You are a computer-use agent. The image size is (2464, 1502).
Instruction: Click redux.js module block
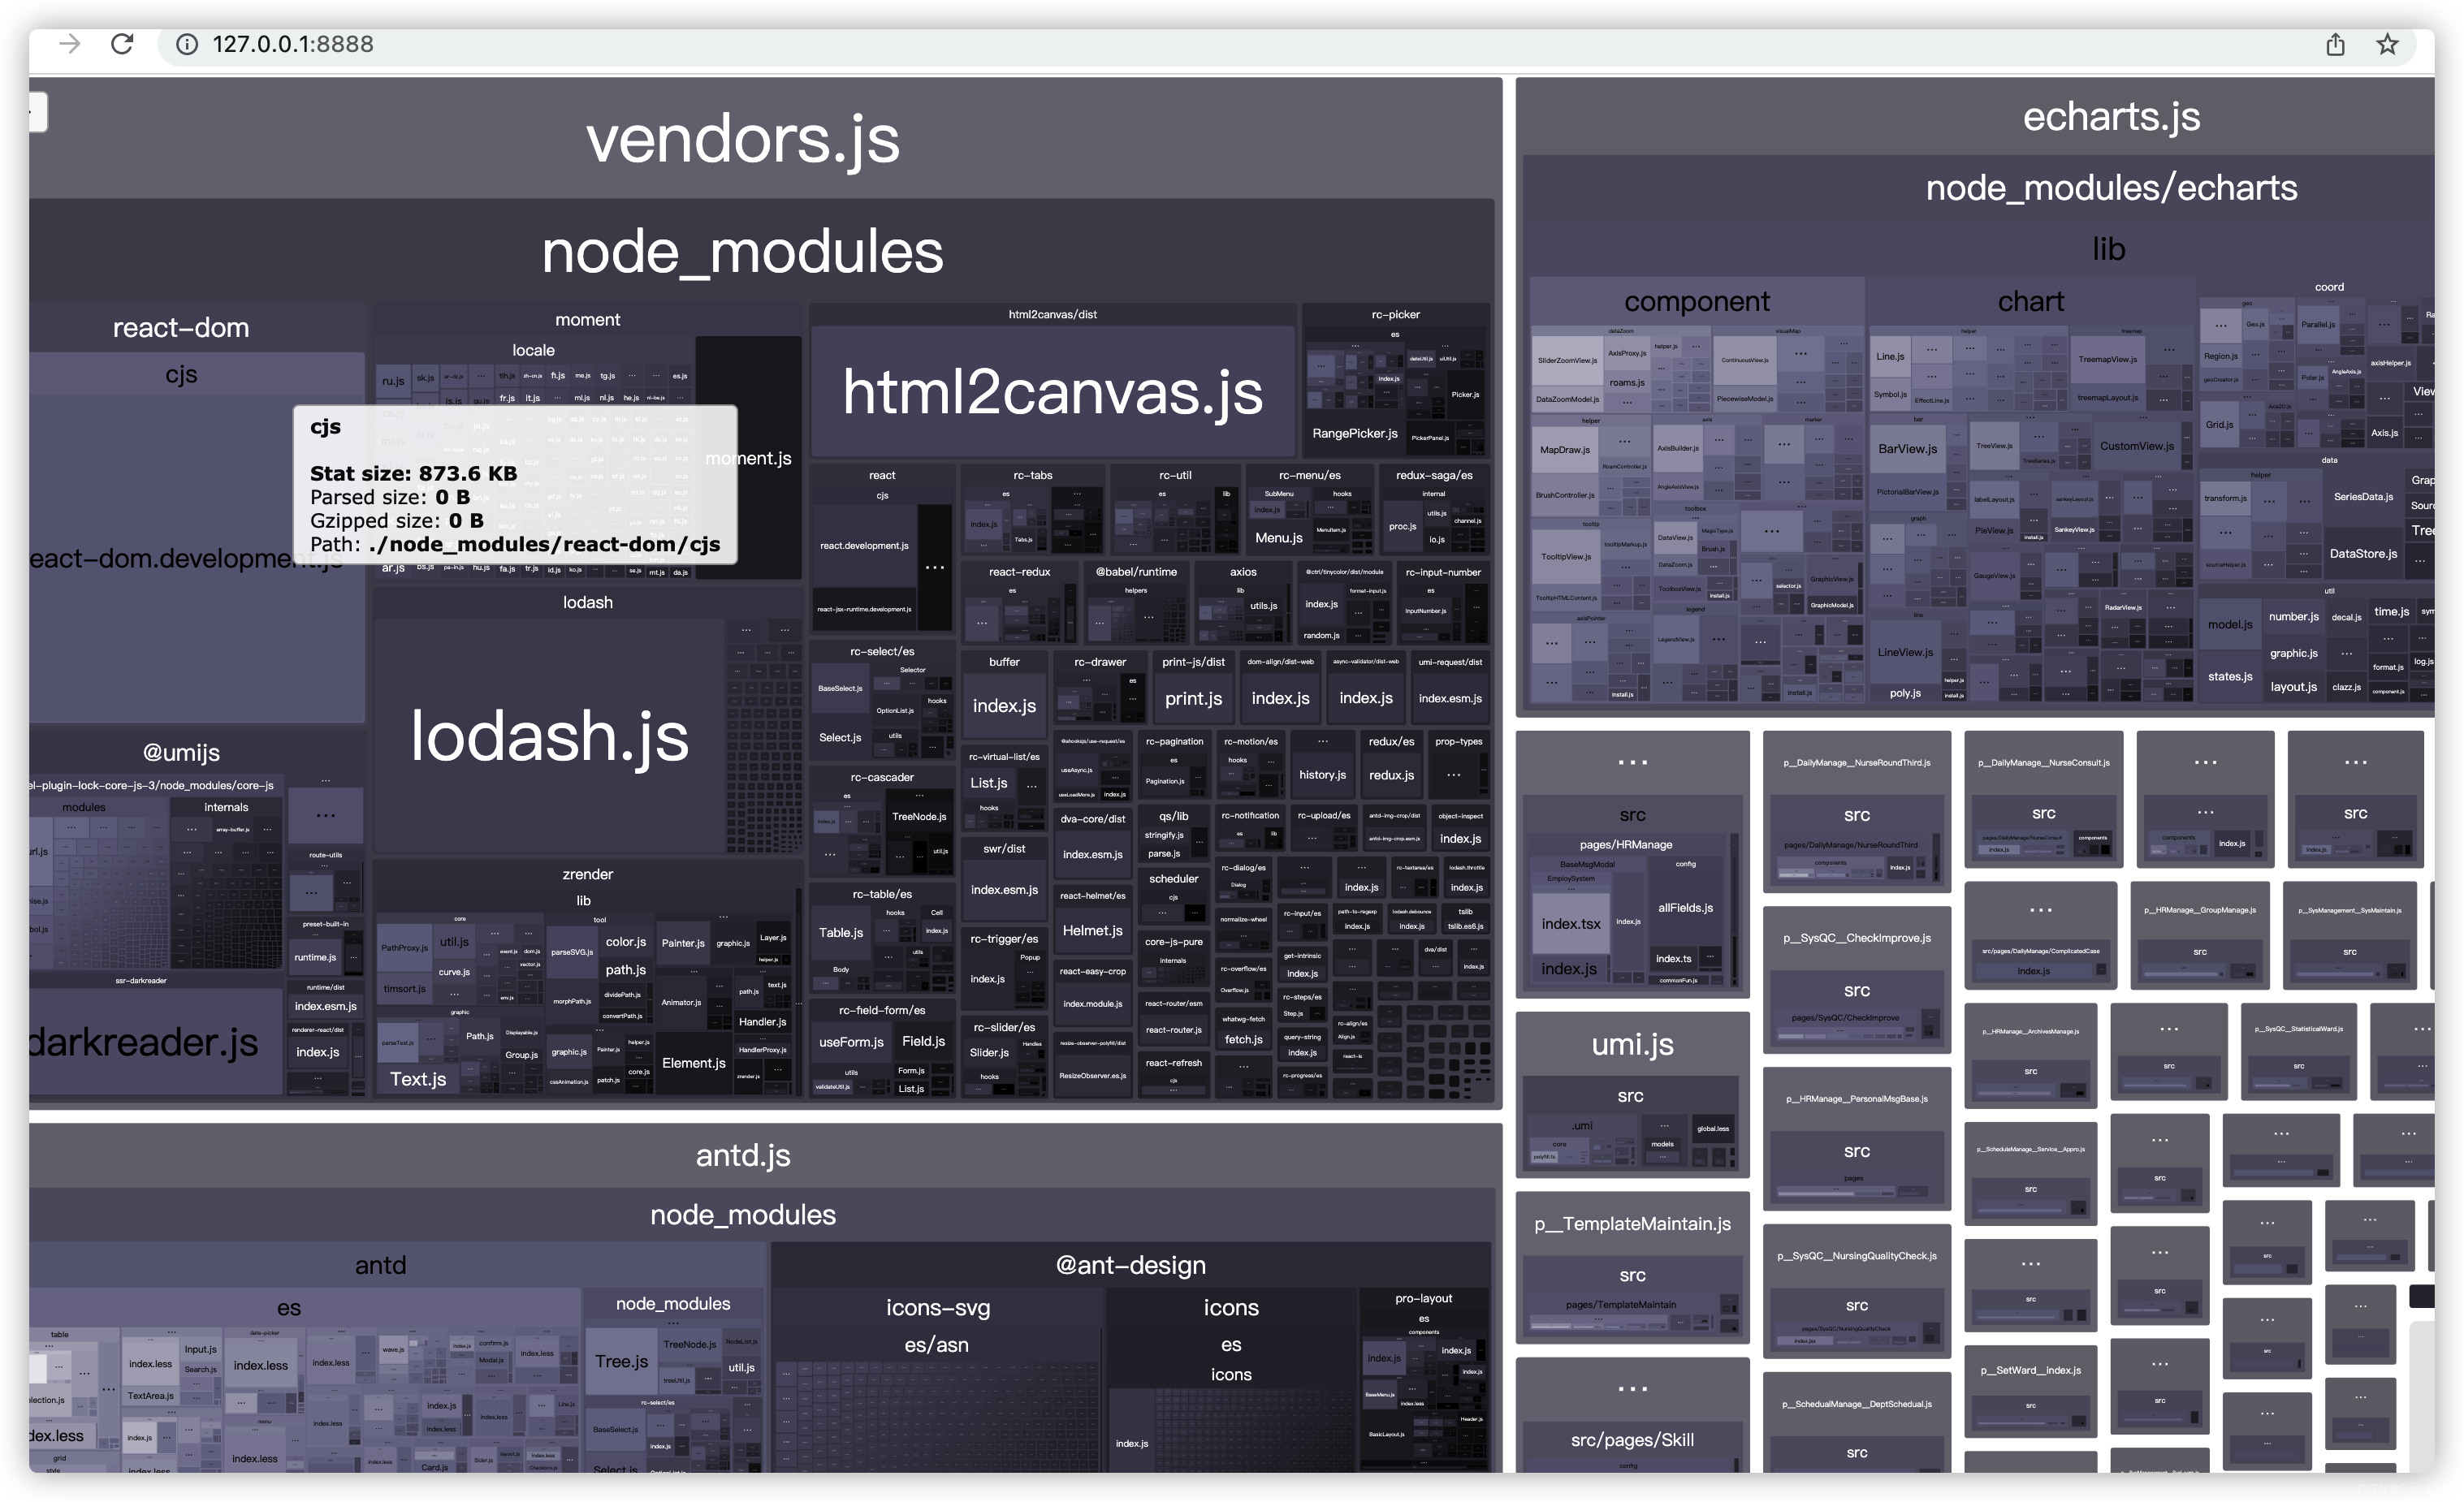pos(1391,775)
